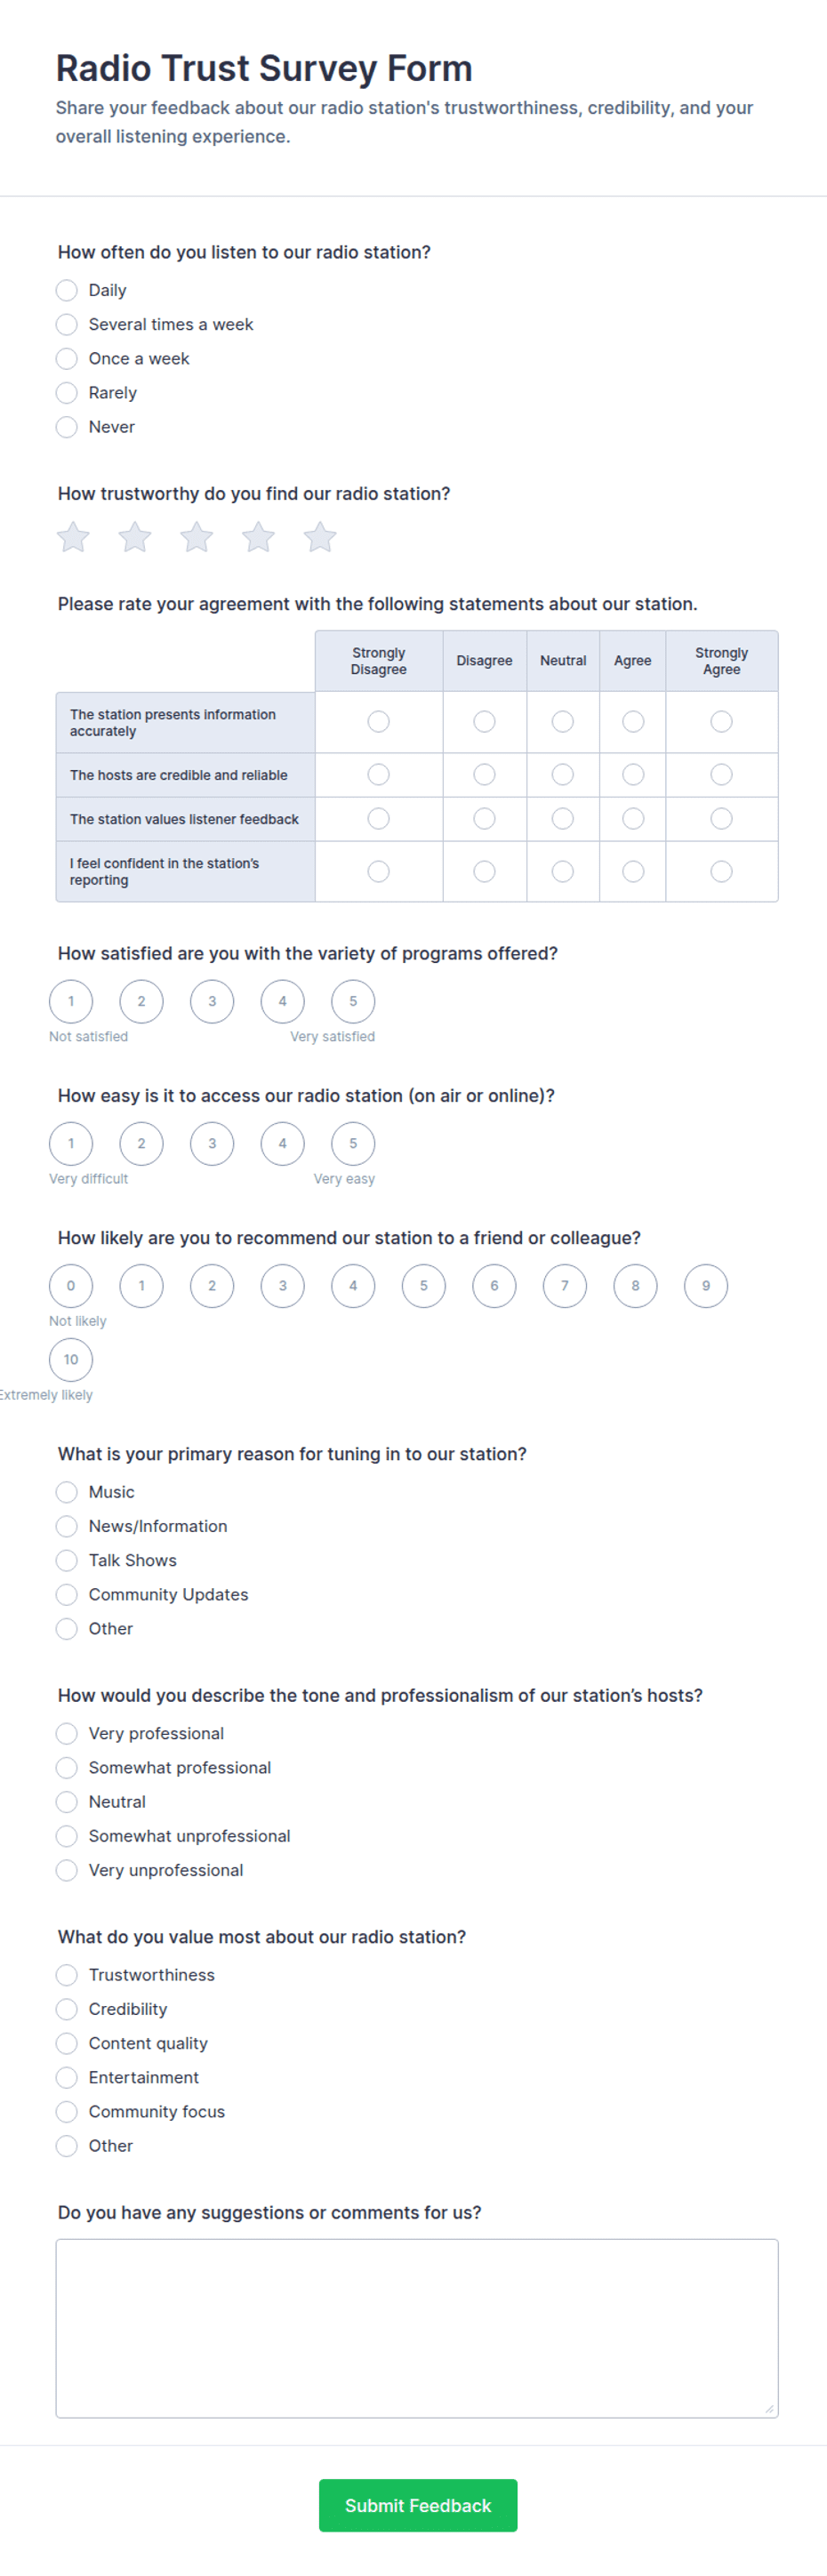This screenshot has width=827, height=2576.
Task: Choose Neutral for hosts are credible row
Action: coord(563,774)
